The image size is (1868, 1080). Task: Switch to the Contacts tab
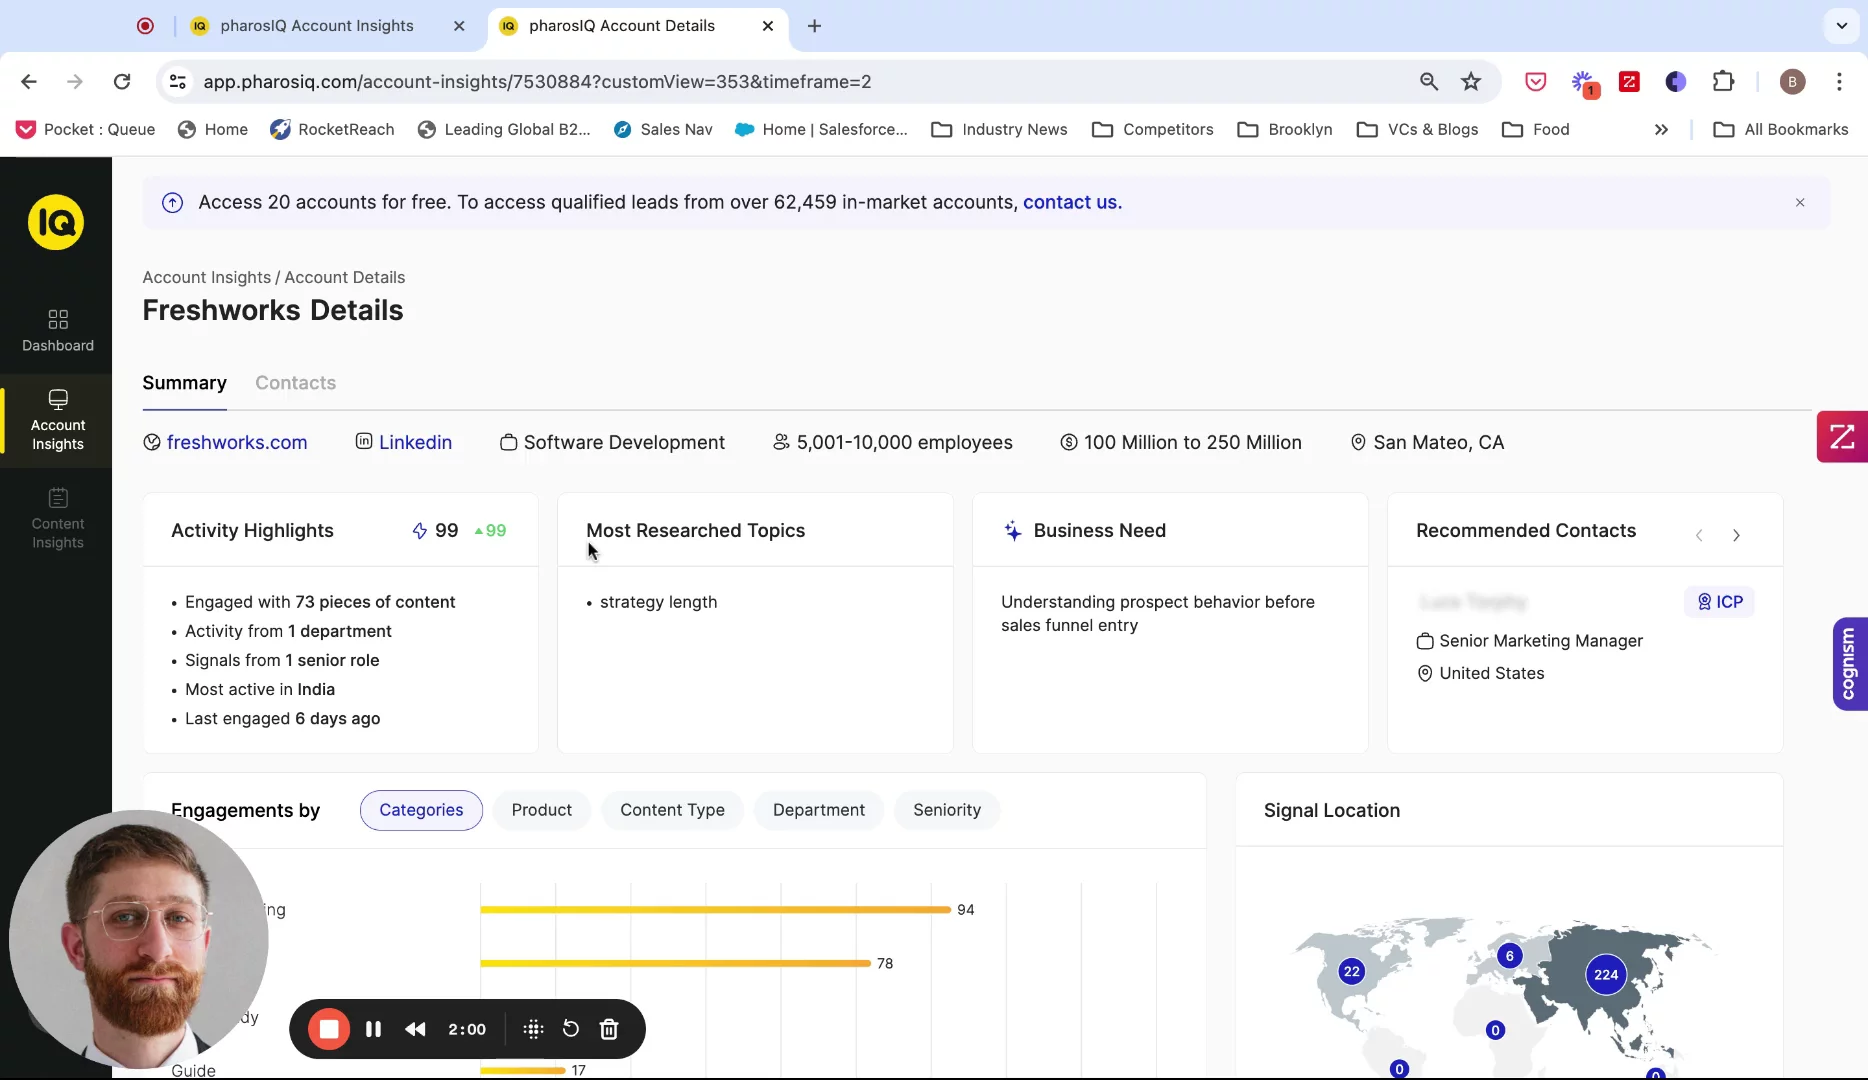tap(295, 383)
